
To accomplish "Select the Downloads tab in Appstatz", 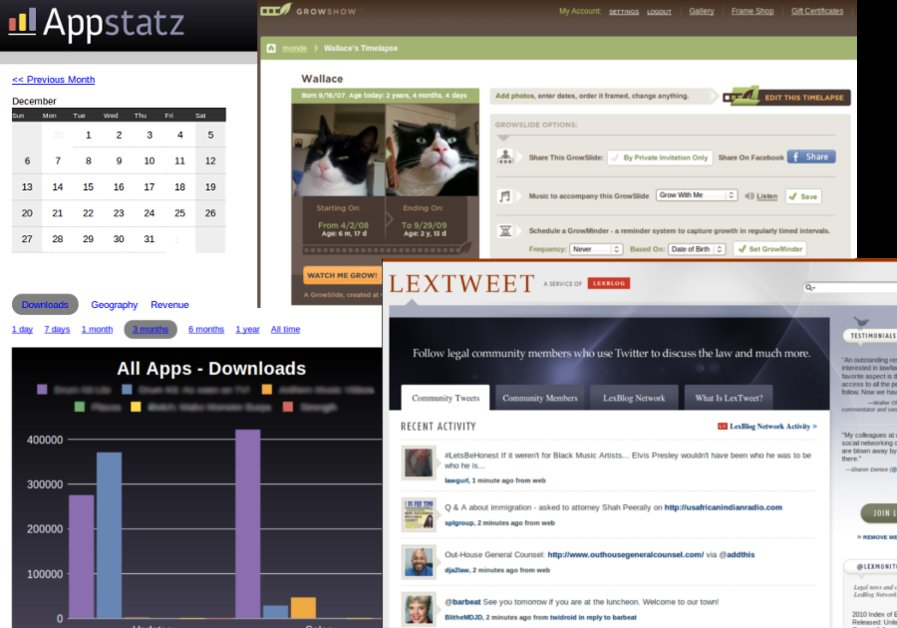I will click(45, 304).
